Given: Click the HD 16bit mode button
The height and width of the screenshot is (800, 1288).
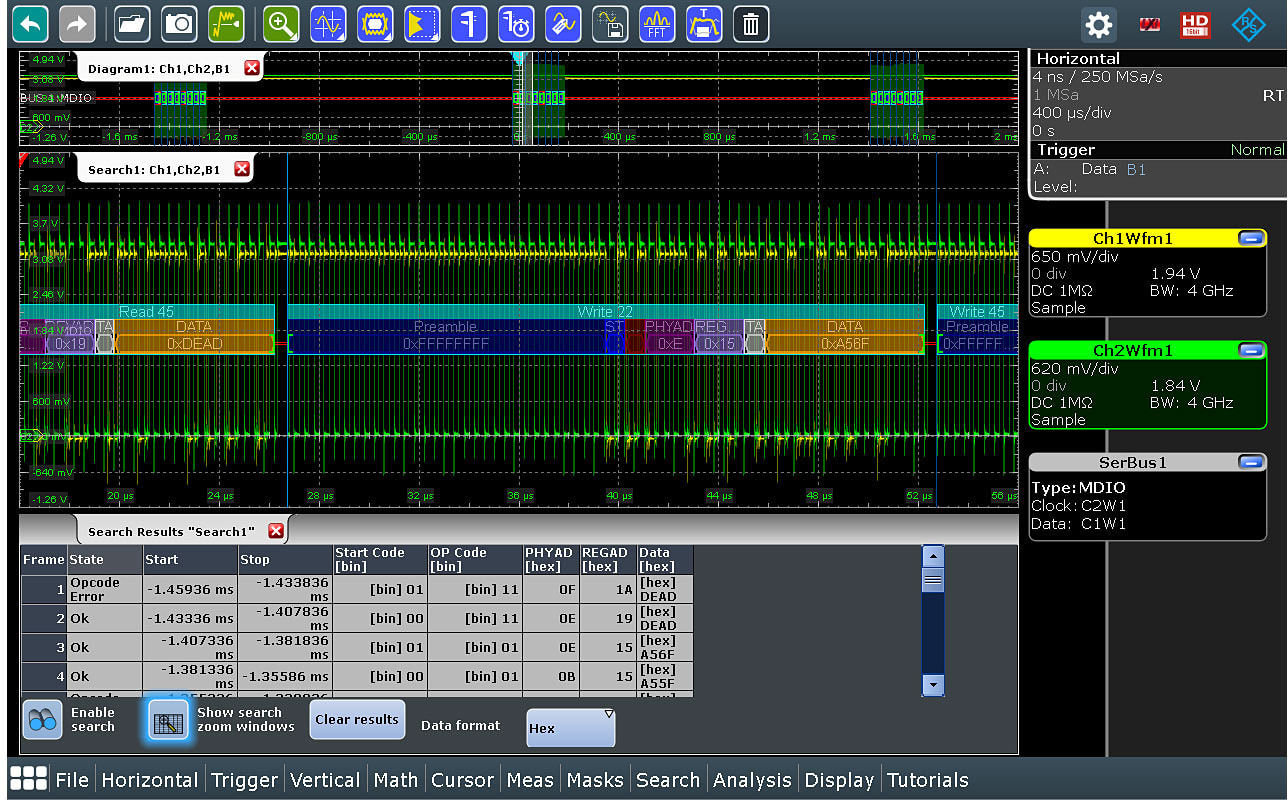Looking at the screenshot, I should tap(1195, 25).
